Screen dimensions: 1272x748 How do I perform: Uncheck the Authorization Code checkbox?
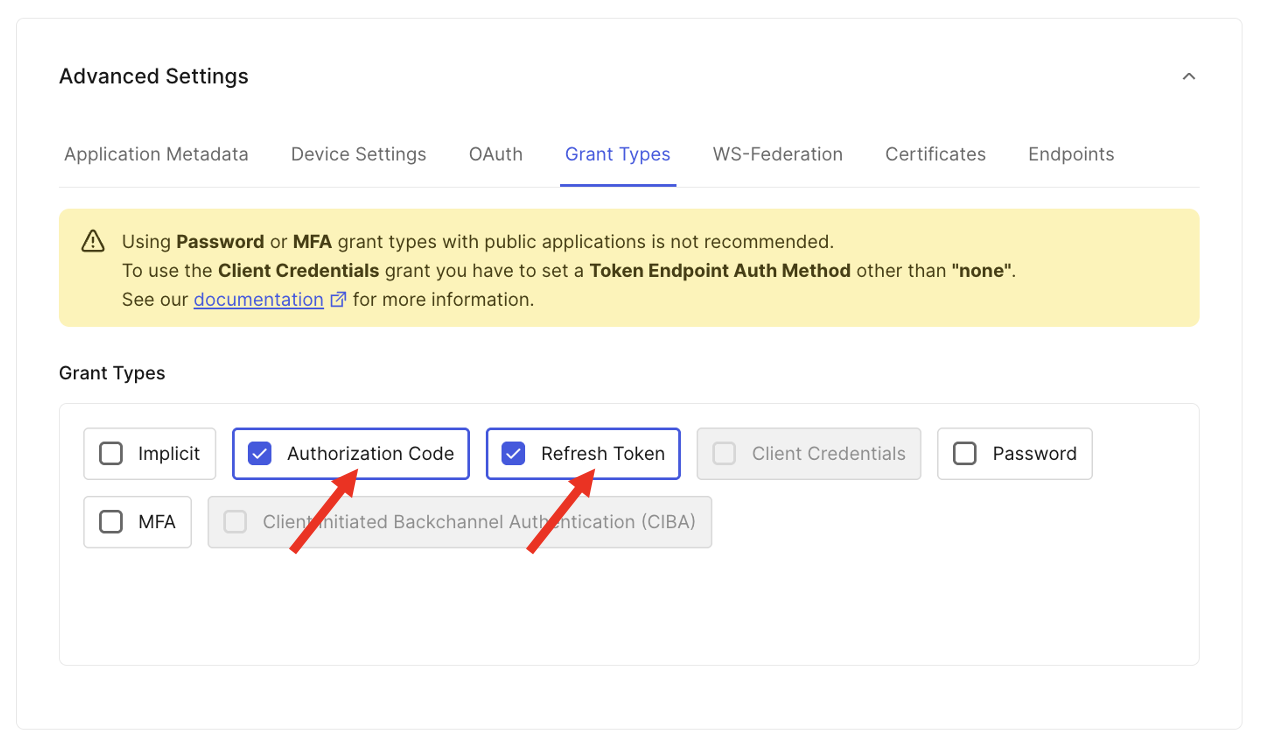(x=259, y=454)
